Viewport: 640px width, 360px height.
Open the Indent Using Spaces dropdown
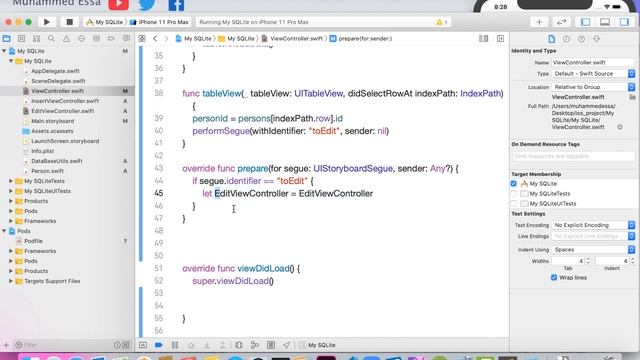[593, 249]
